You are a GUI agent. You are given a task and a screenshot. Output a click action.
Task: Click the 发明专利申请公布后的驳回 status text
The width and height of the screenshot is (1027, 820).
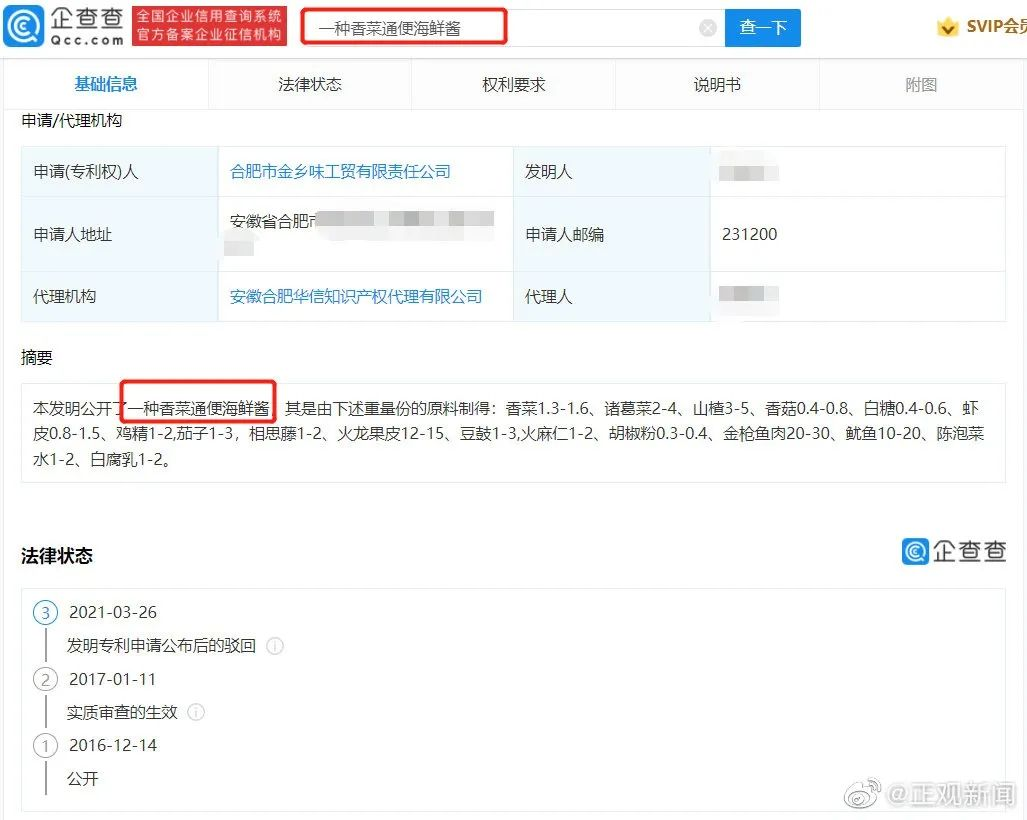pyautogui.click(x=161, y=646)
